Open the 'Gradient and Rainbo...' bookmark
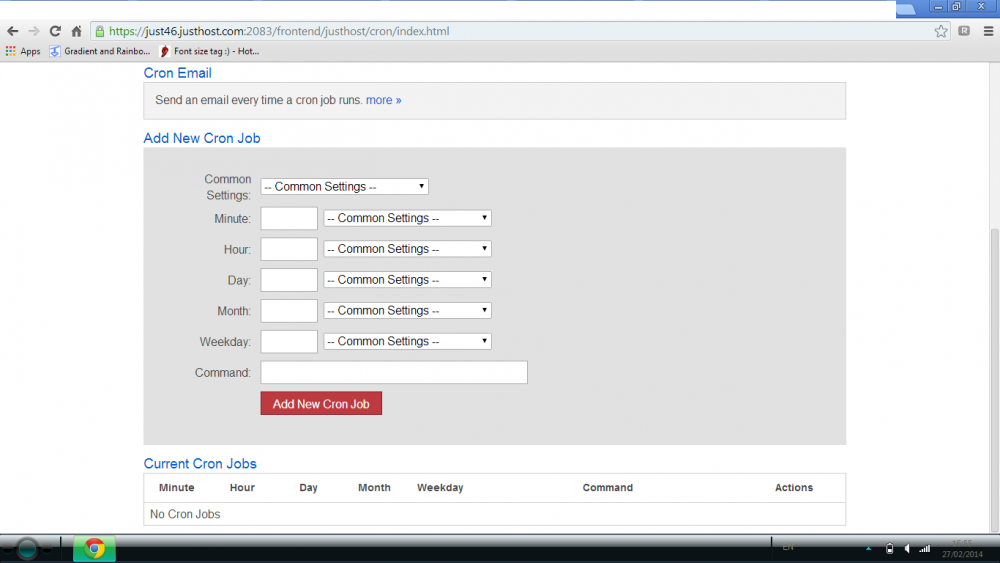The image size is (1000, 563). [x=100, y=51]
